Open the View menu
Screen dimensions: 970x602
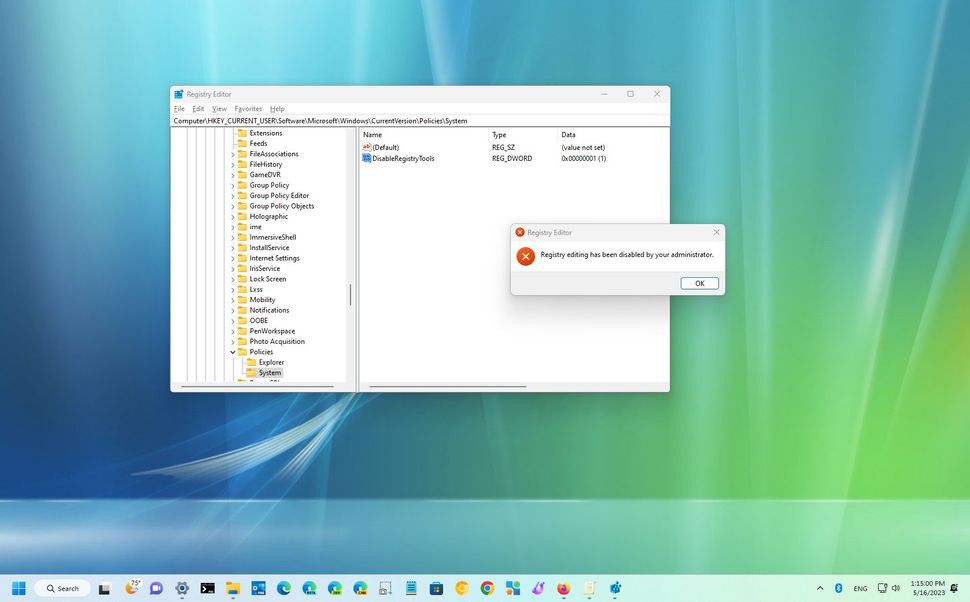pos(219,109)
